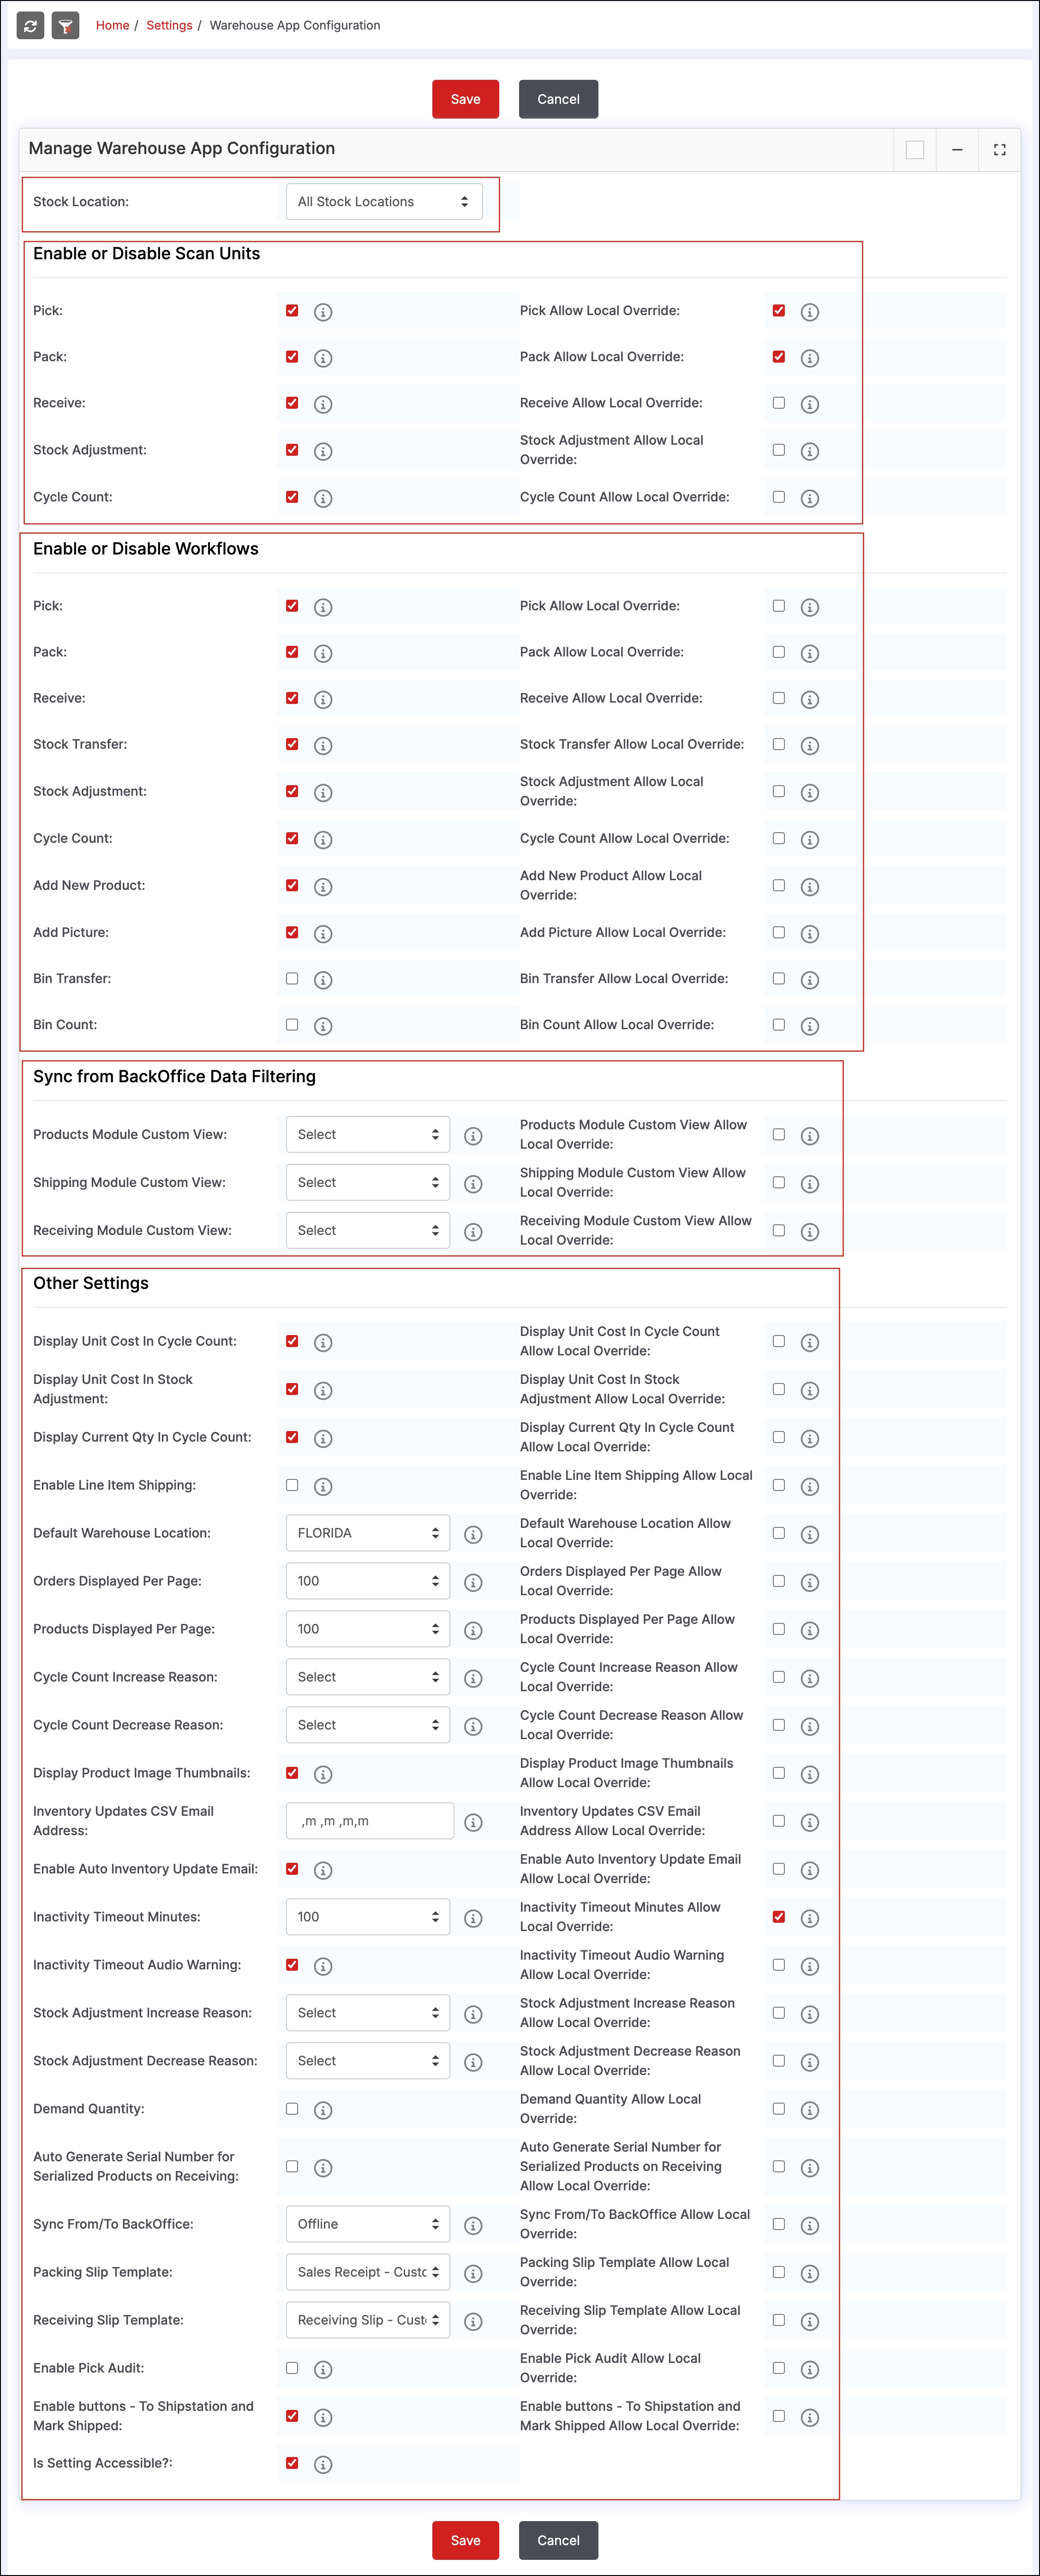
Task: Click the filter funnel icon near the breadcrumb
Action: [65, 26]
